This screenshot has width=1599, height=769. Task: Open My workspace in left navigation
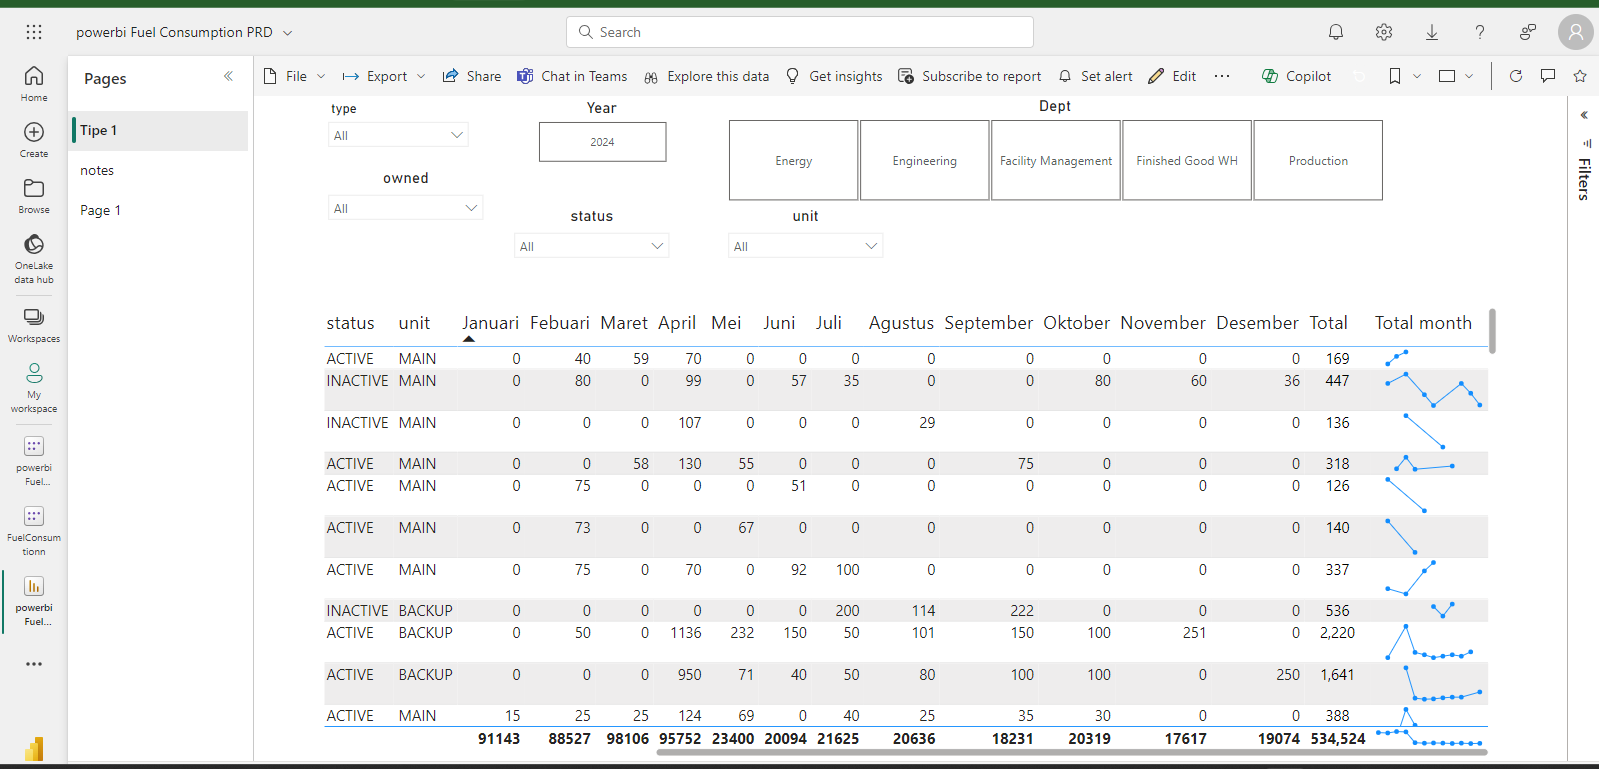[34, 387]
